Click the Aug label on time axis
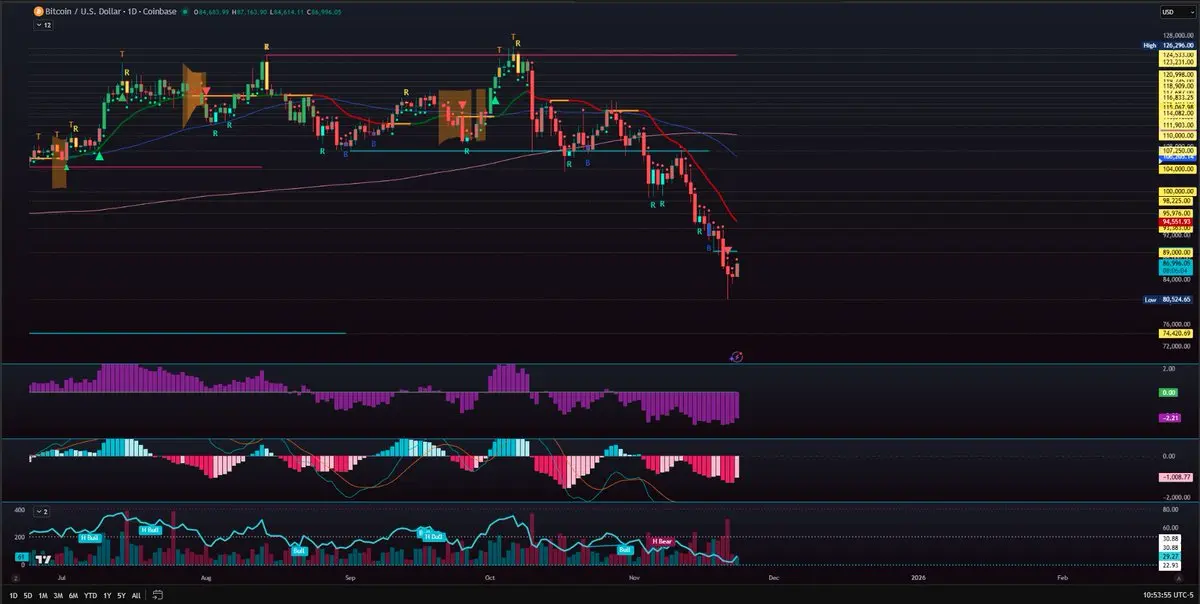The width and height of the screenshot is (1200, 604). click(206, 578)
